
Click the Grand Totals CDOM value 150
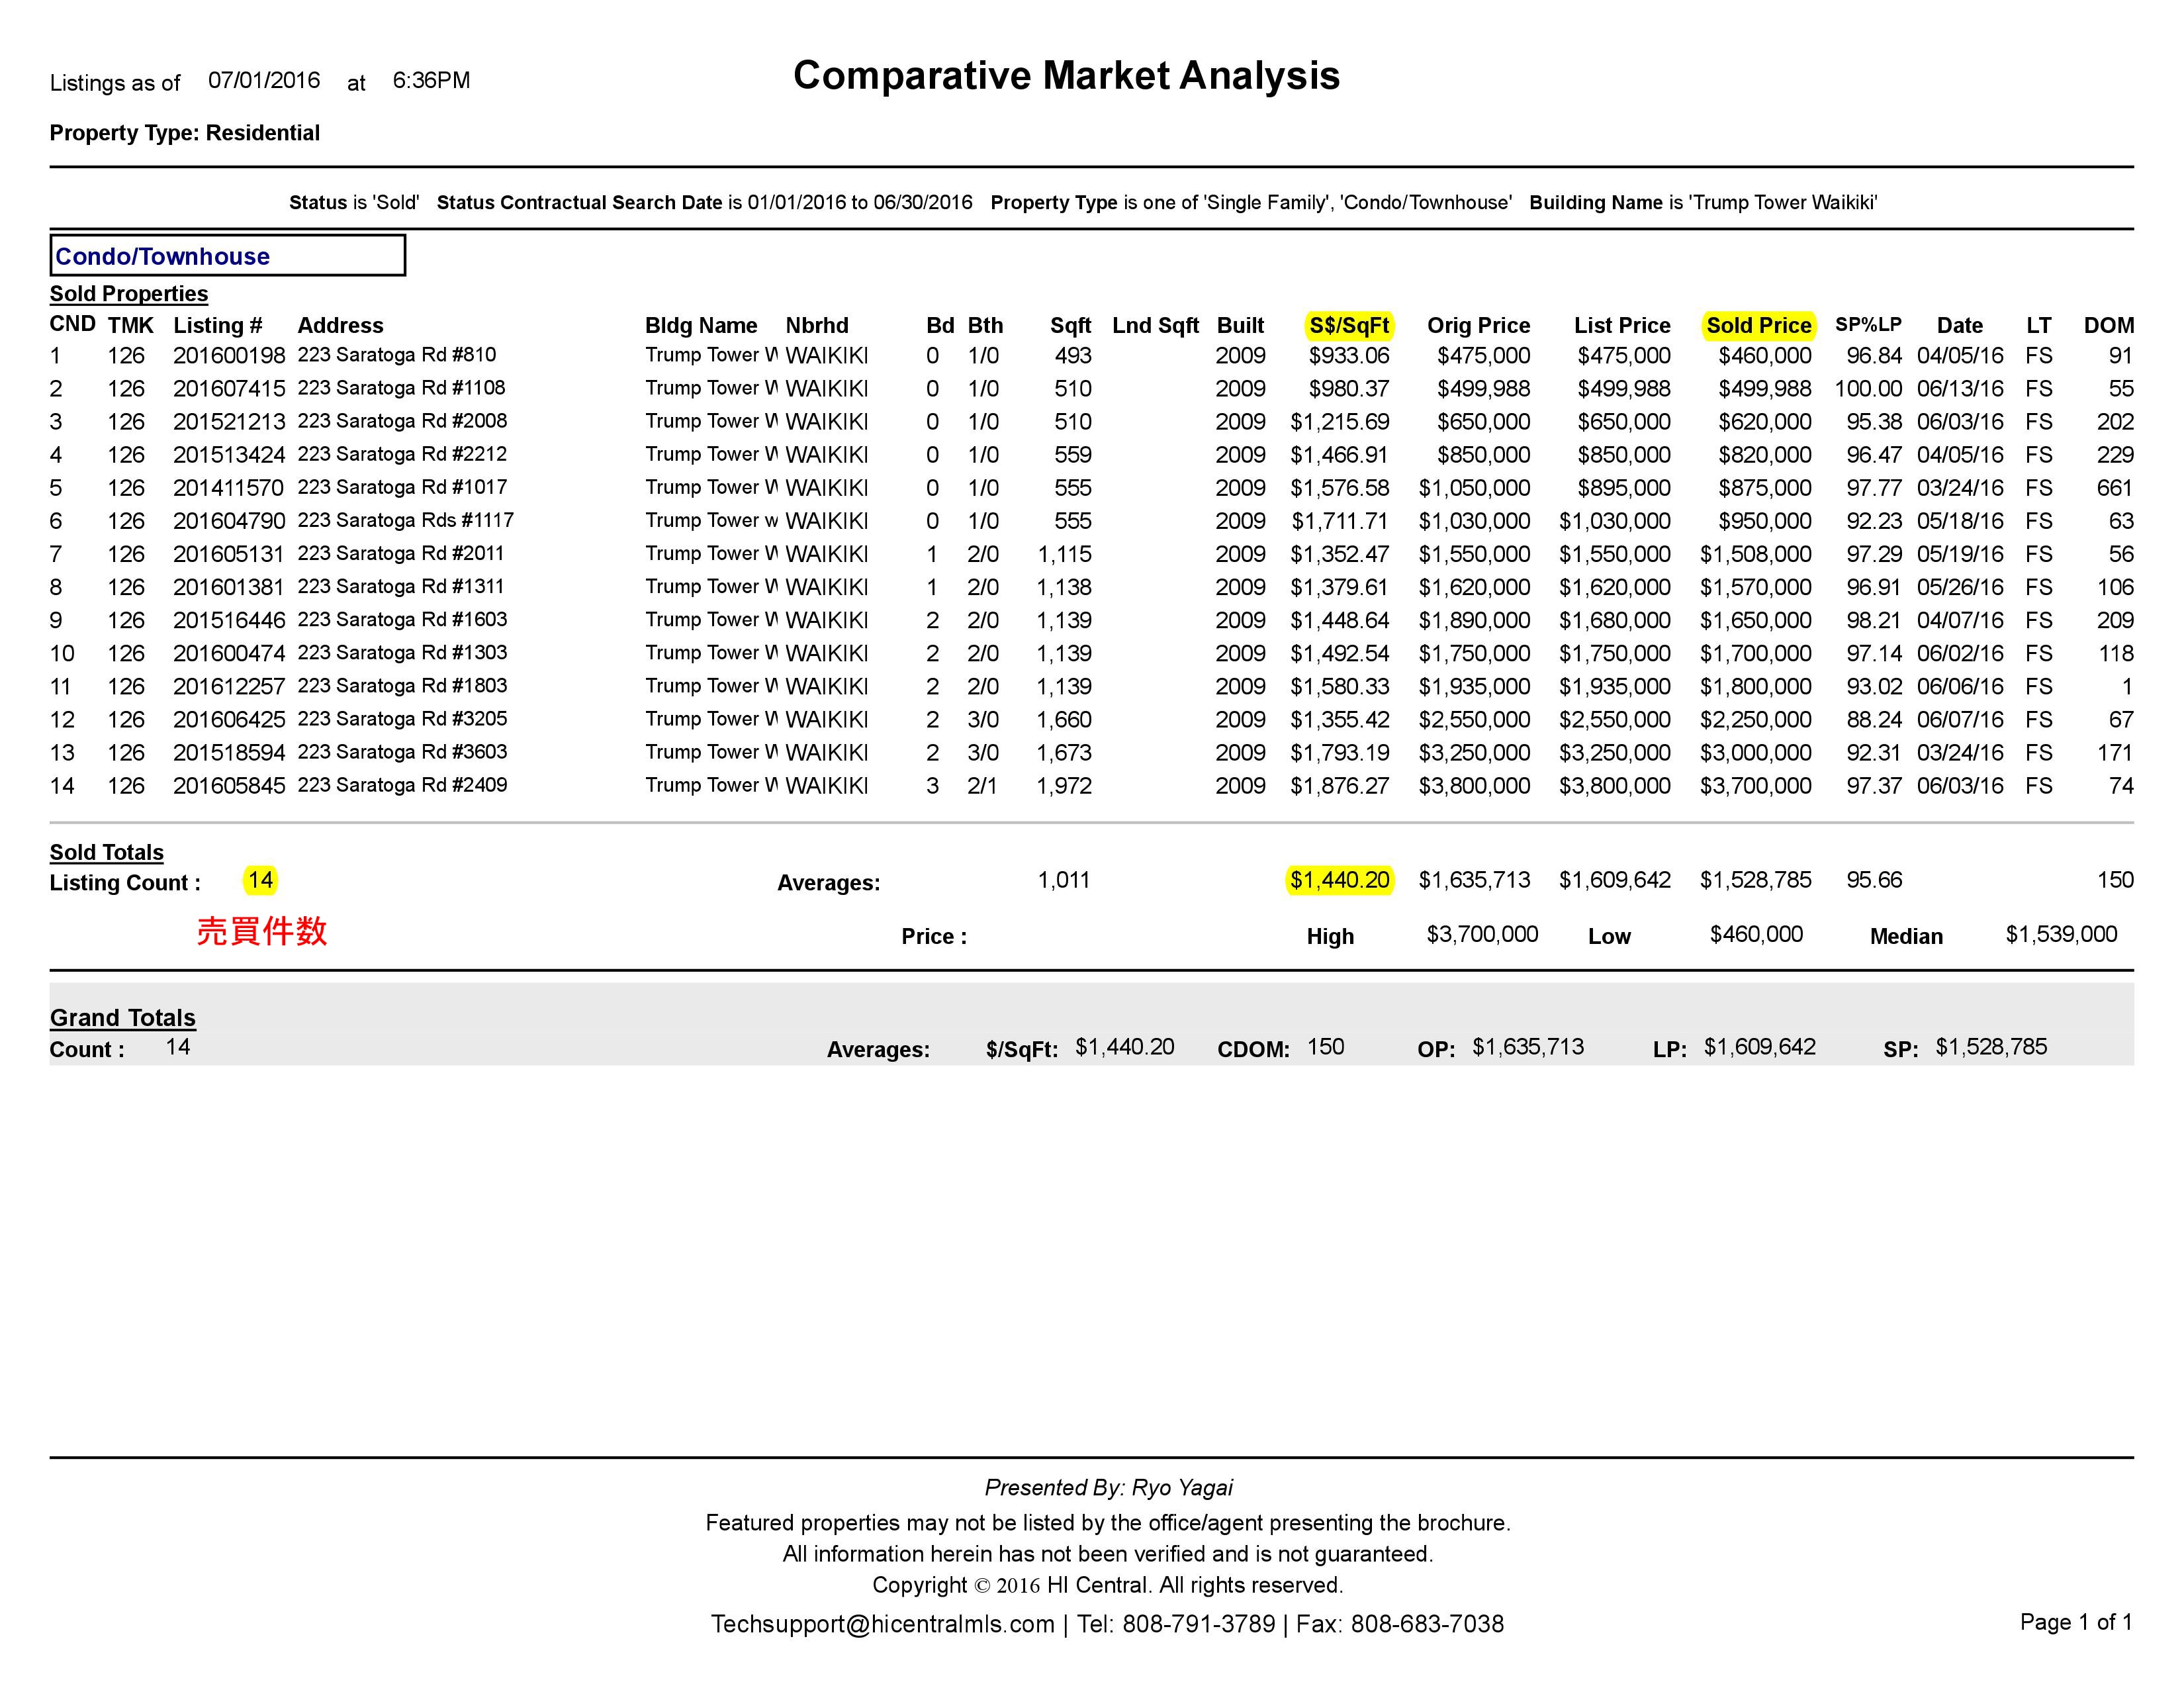(1325, 1046)
